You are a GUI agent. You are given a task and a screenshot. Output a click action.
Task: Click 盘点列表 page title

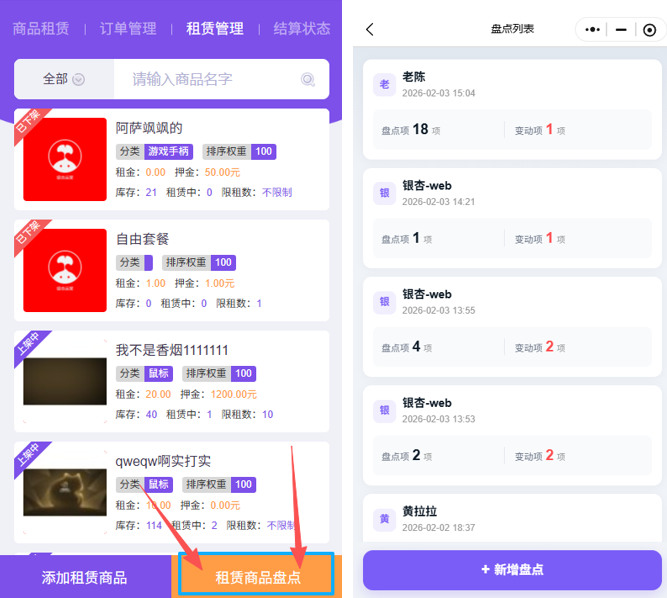click(x=512, y=29)
